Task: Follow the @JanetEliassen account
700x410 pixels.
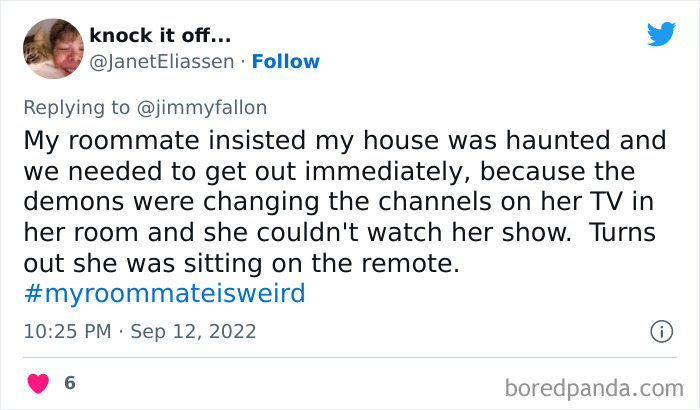Action: coord(286,61)
